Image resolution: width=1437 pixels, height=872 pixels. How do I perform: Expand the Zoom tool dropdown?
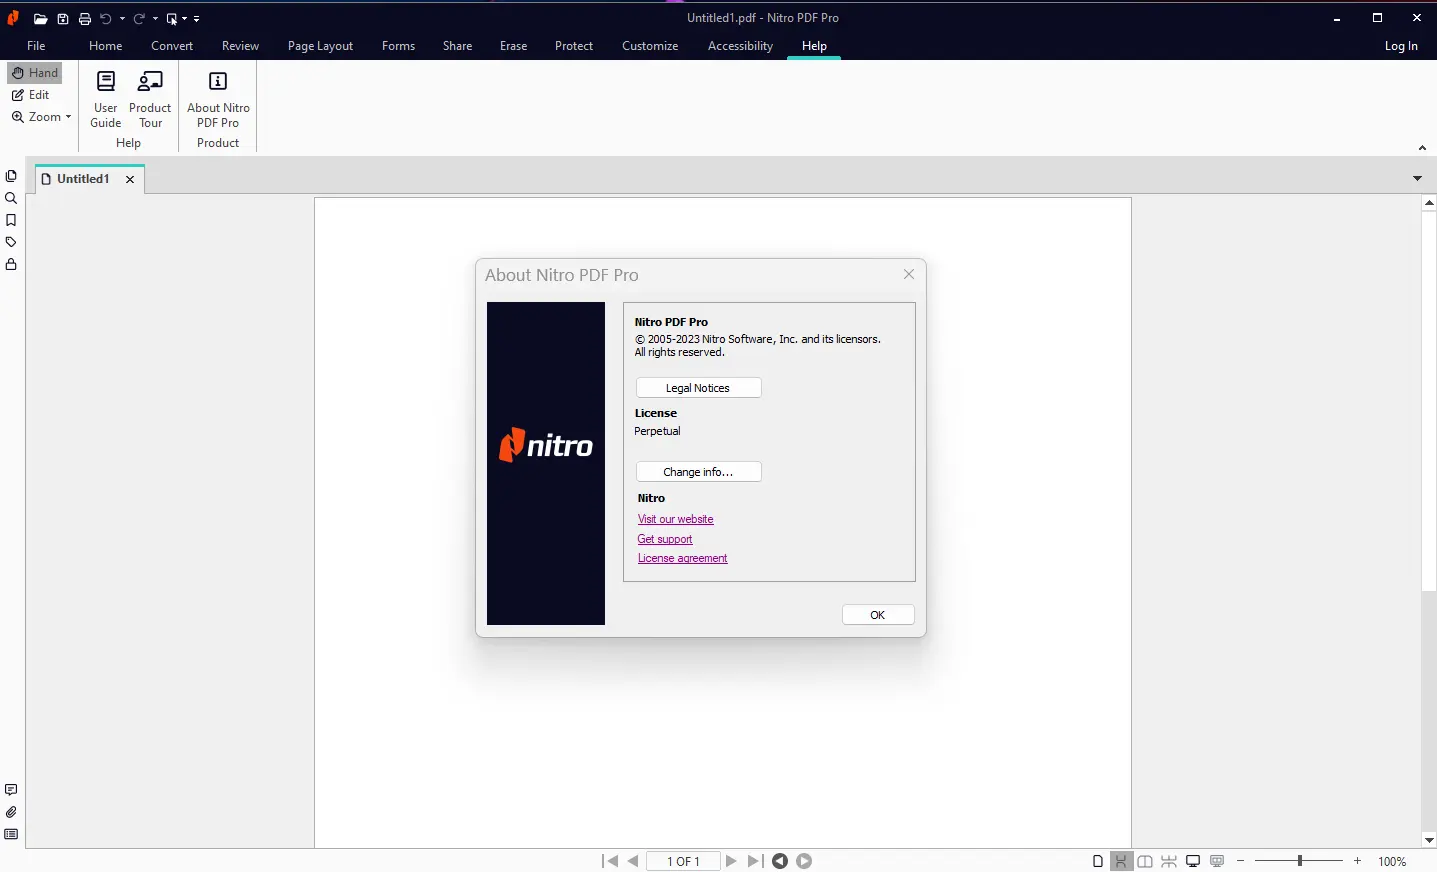tap(68, 117)
